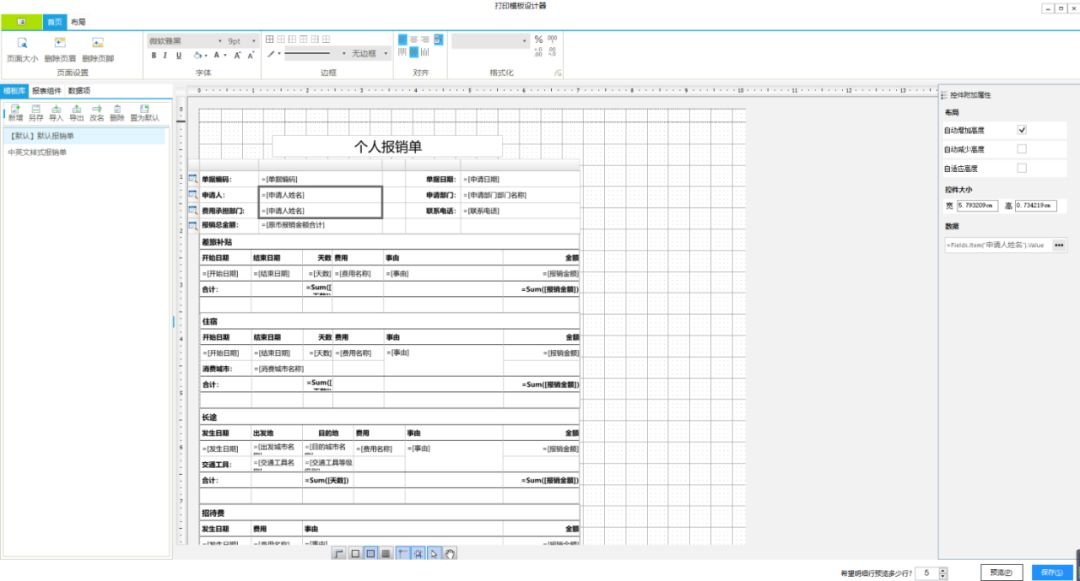Open the 布局 ribbon tab
The width and height of the screenshot is (1080, 581).
pos(78,21)
